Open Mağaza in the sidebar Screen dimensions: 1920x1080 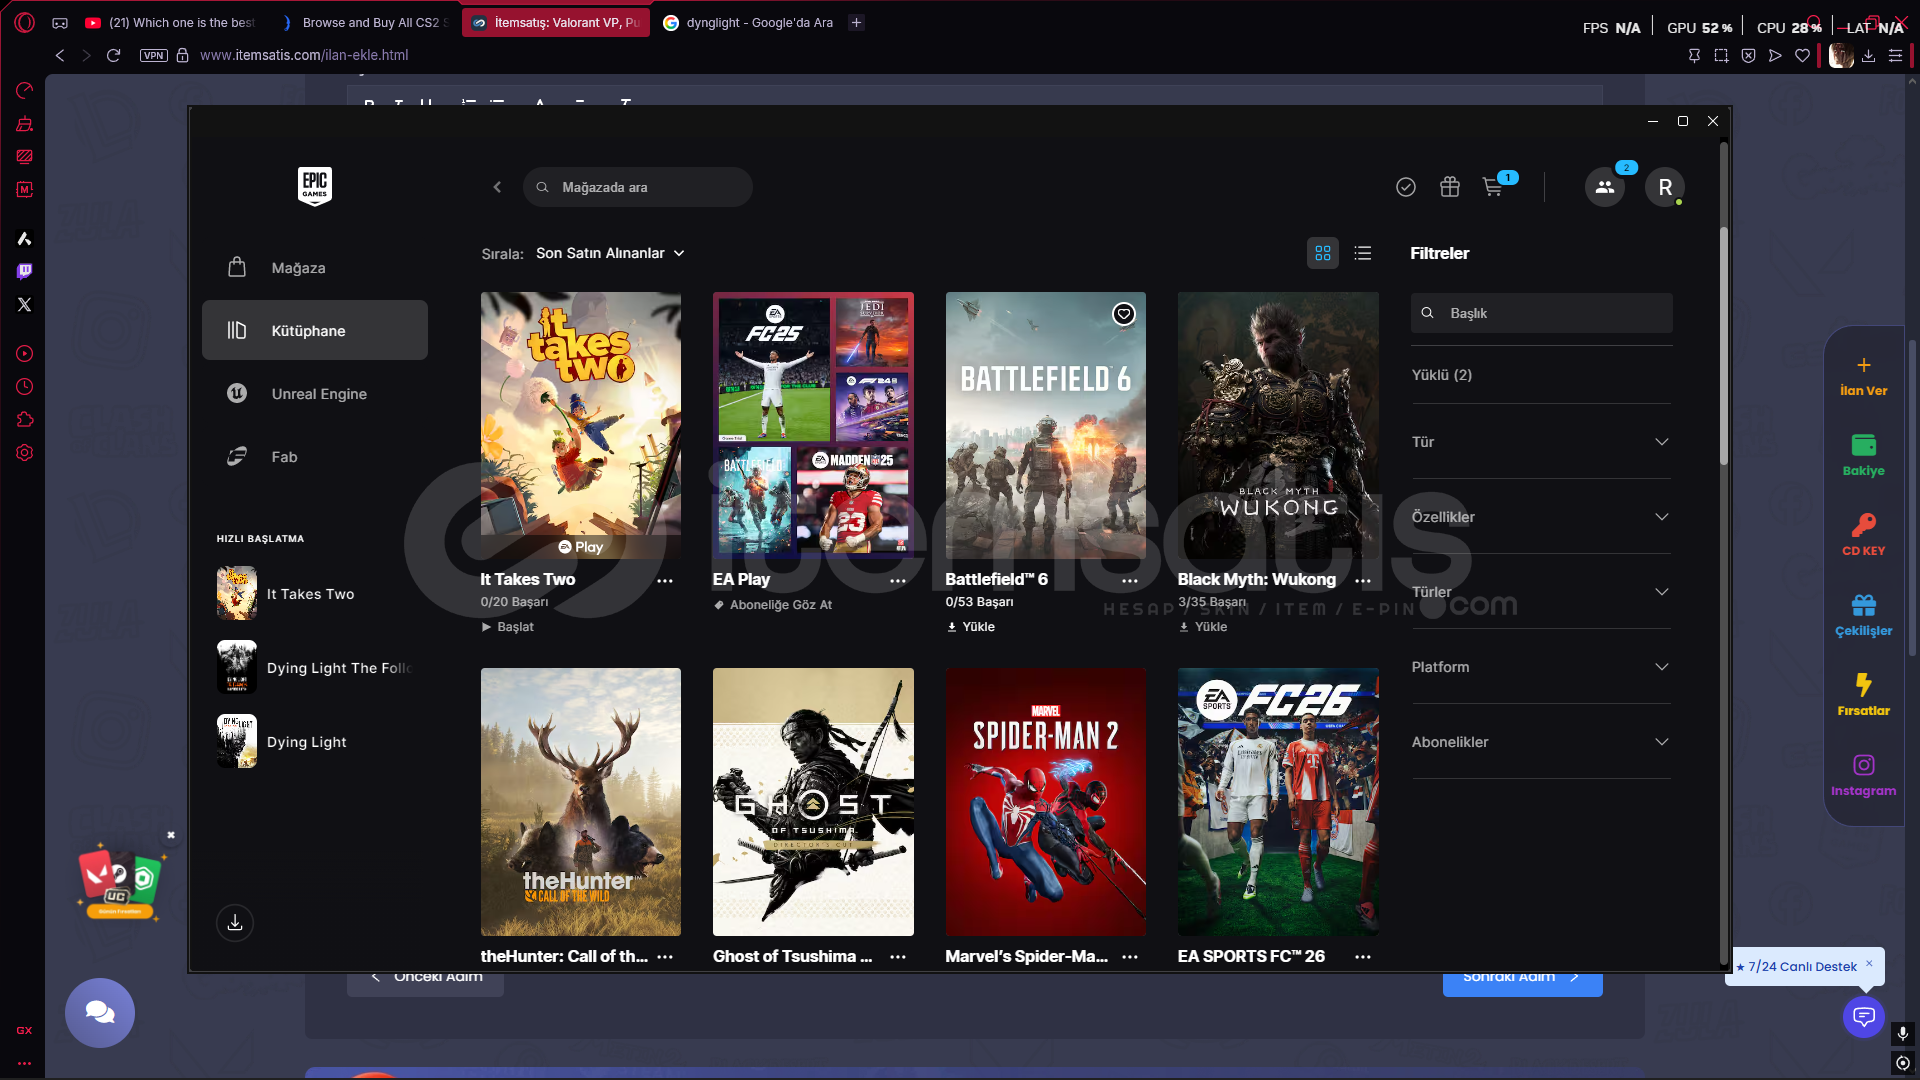click(x=298, y=268)
